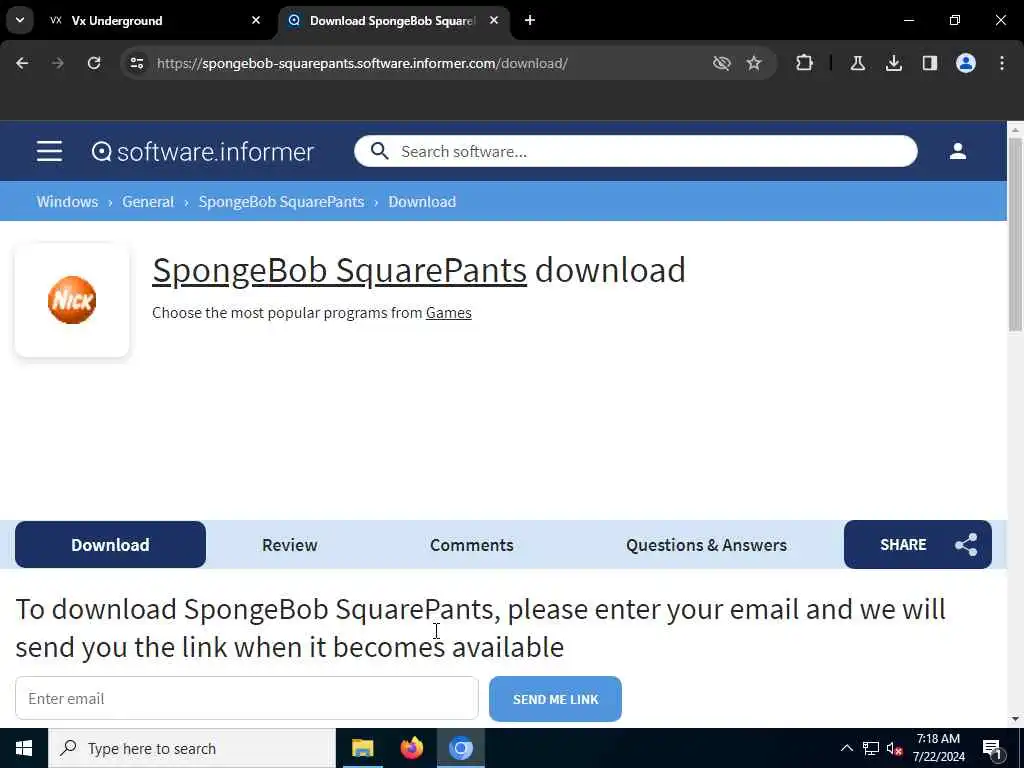Open the Questions & Answers tab
This screenshot has width=1024, height=768.
click(706, 545)
